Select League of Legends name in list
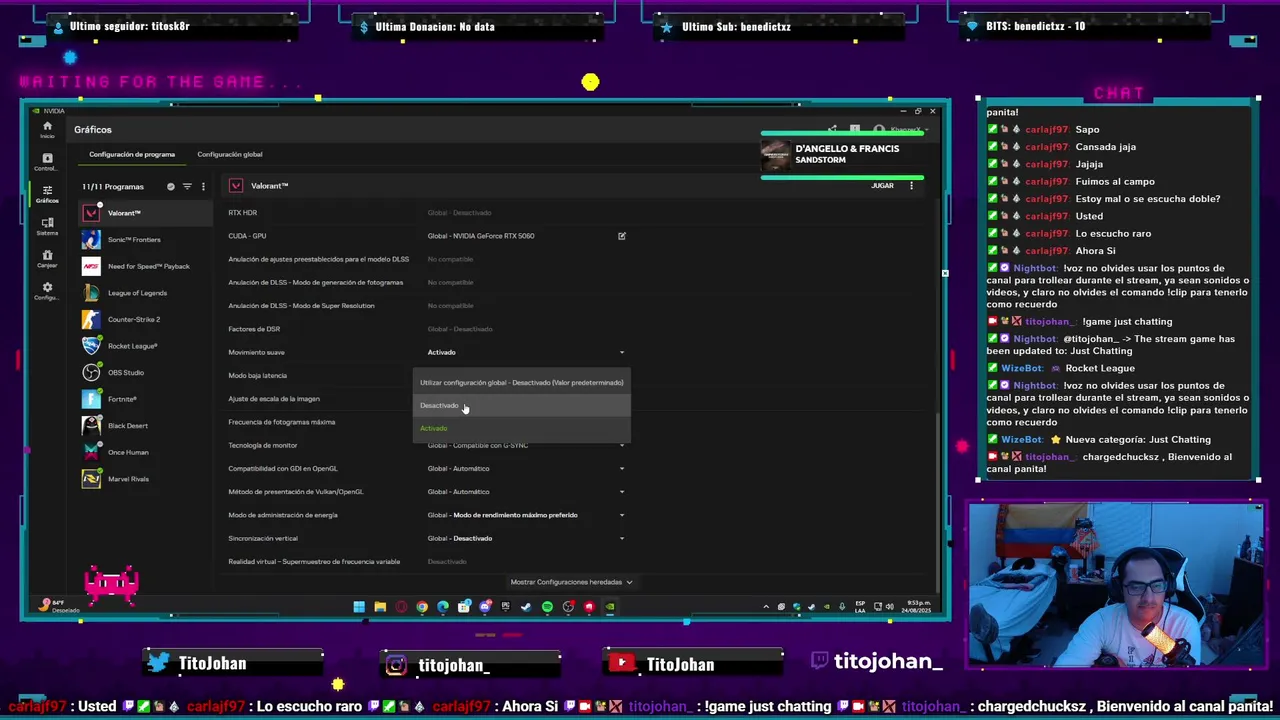Image resolution: width=1280 pixels, height=720 pixels. (x=137, y=293)
